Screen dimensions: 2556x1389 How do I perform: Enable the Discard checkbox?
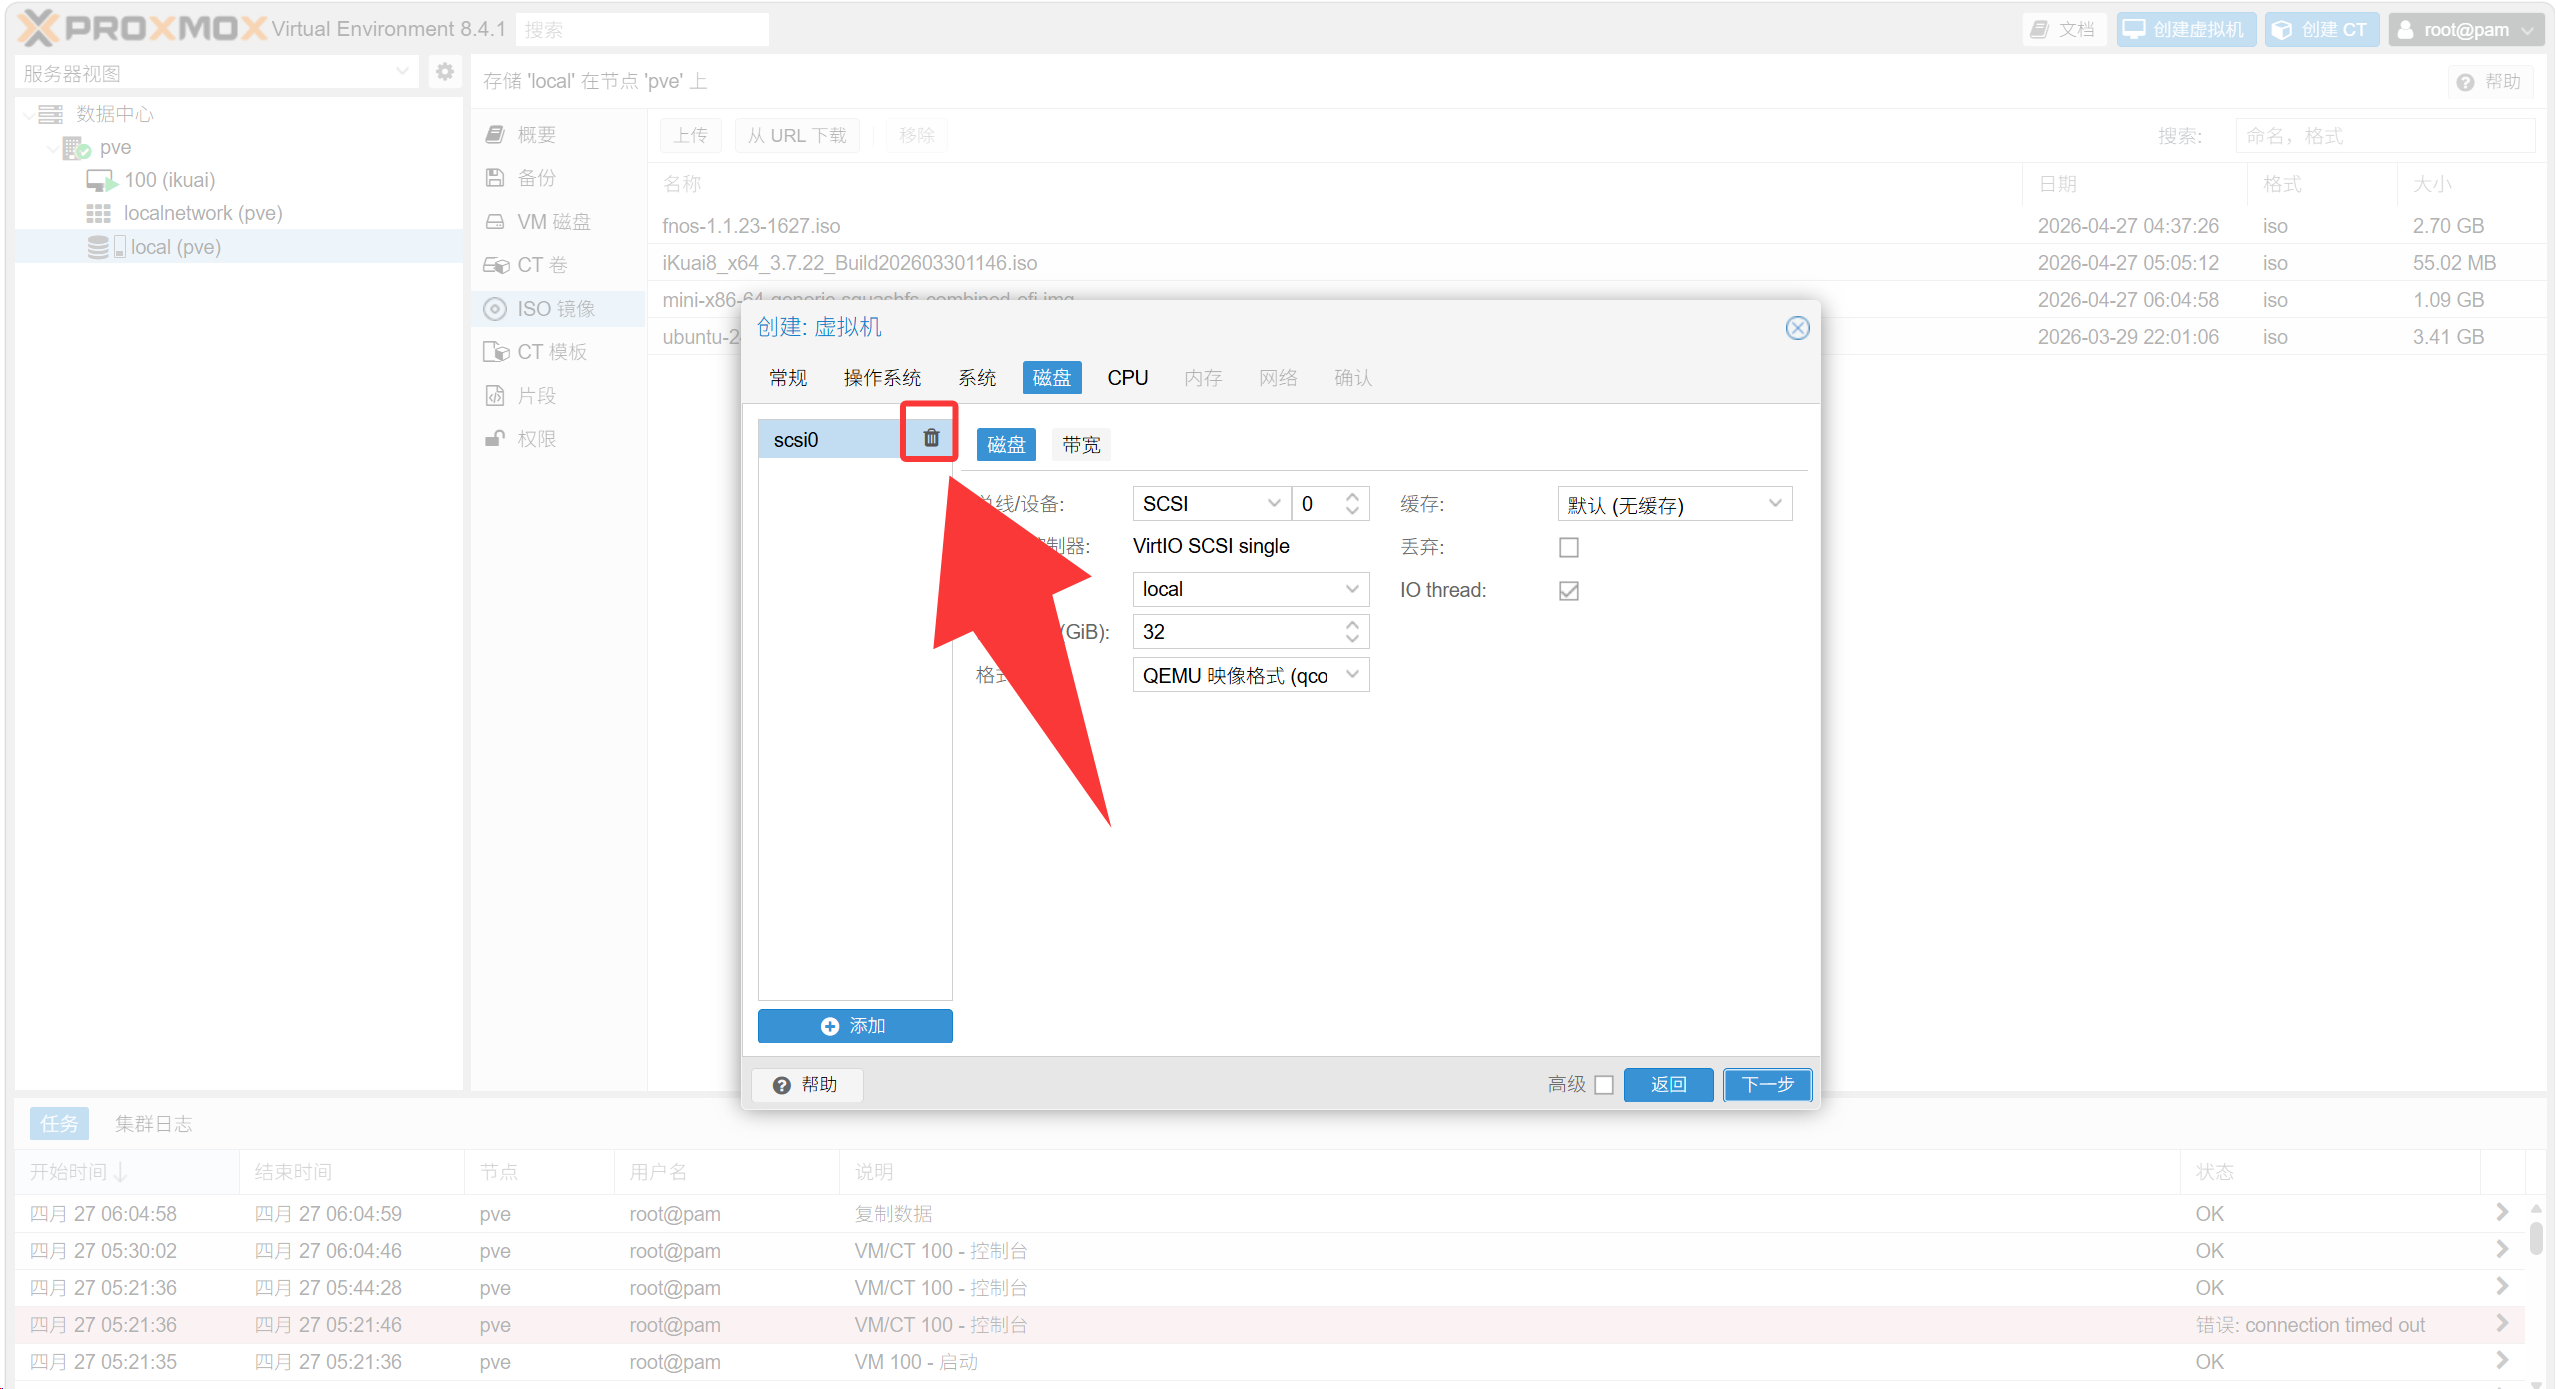[x=1568, y=547]
